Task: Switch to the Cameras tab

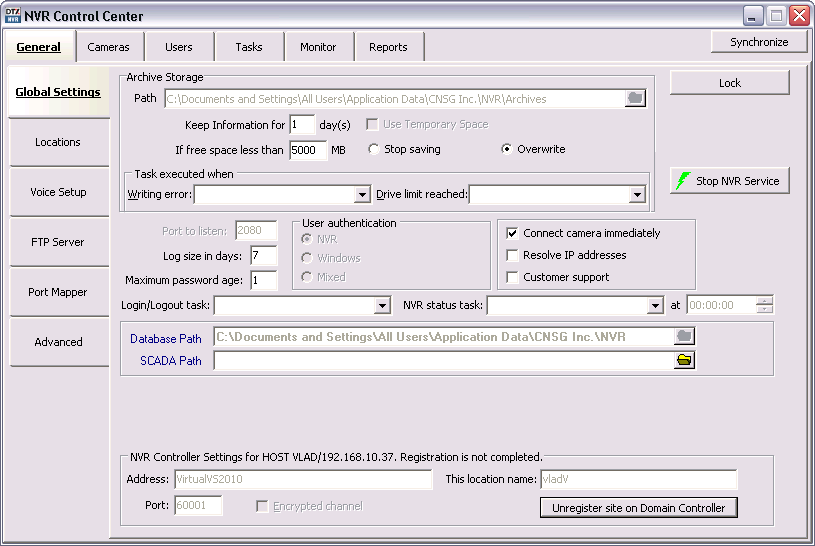Action: [x=108, y=47]
